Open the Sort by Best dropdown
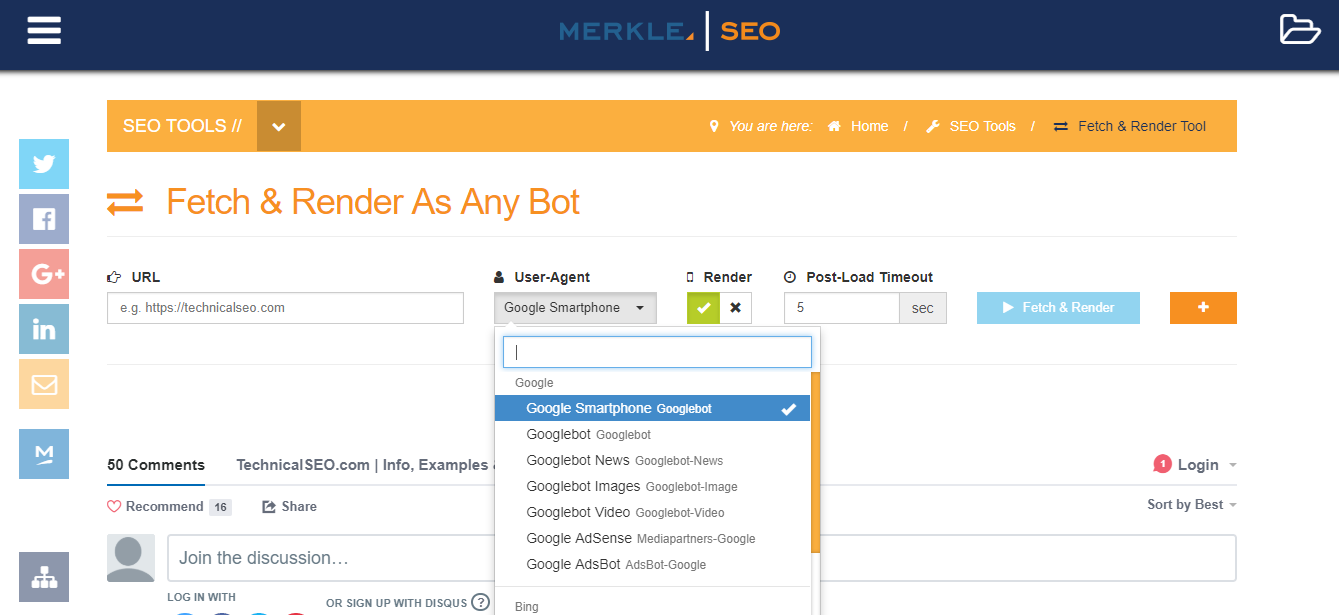 [1191, 505]
